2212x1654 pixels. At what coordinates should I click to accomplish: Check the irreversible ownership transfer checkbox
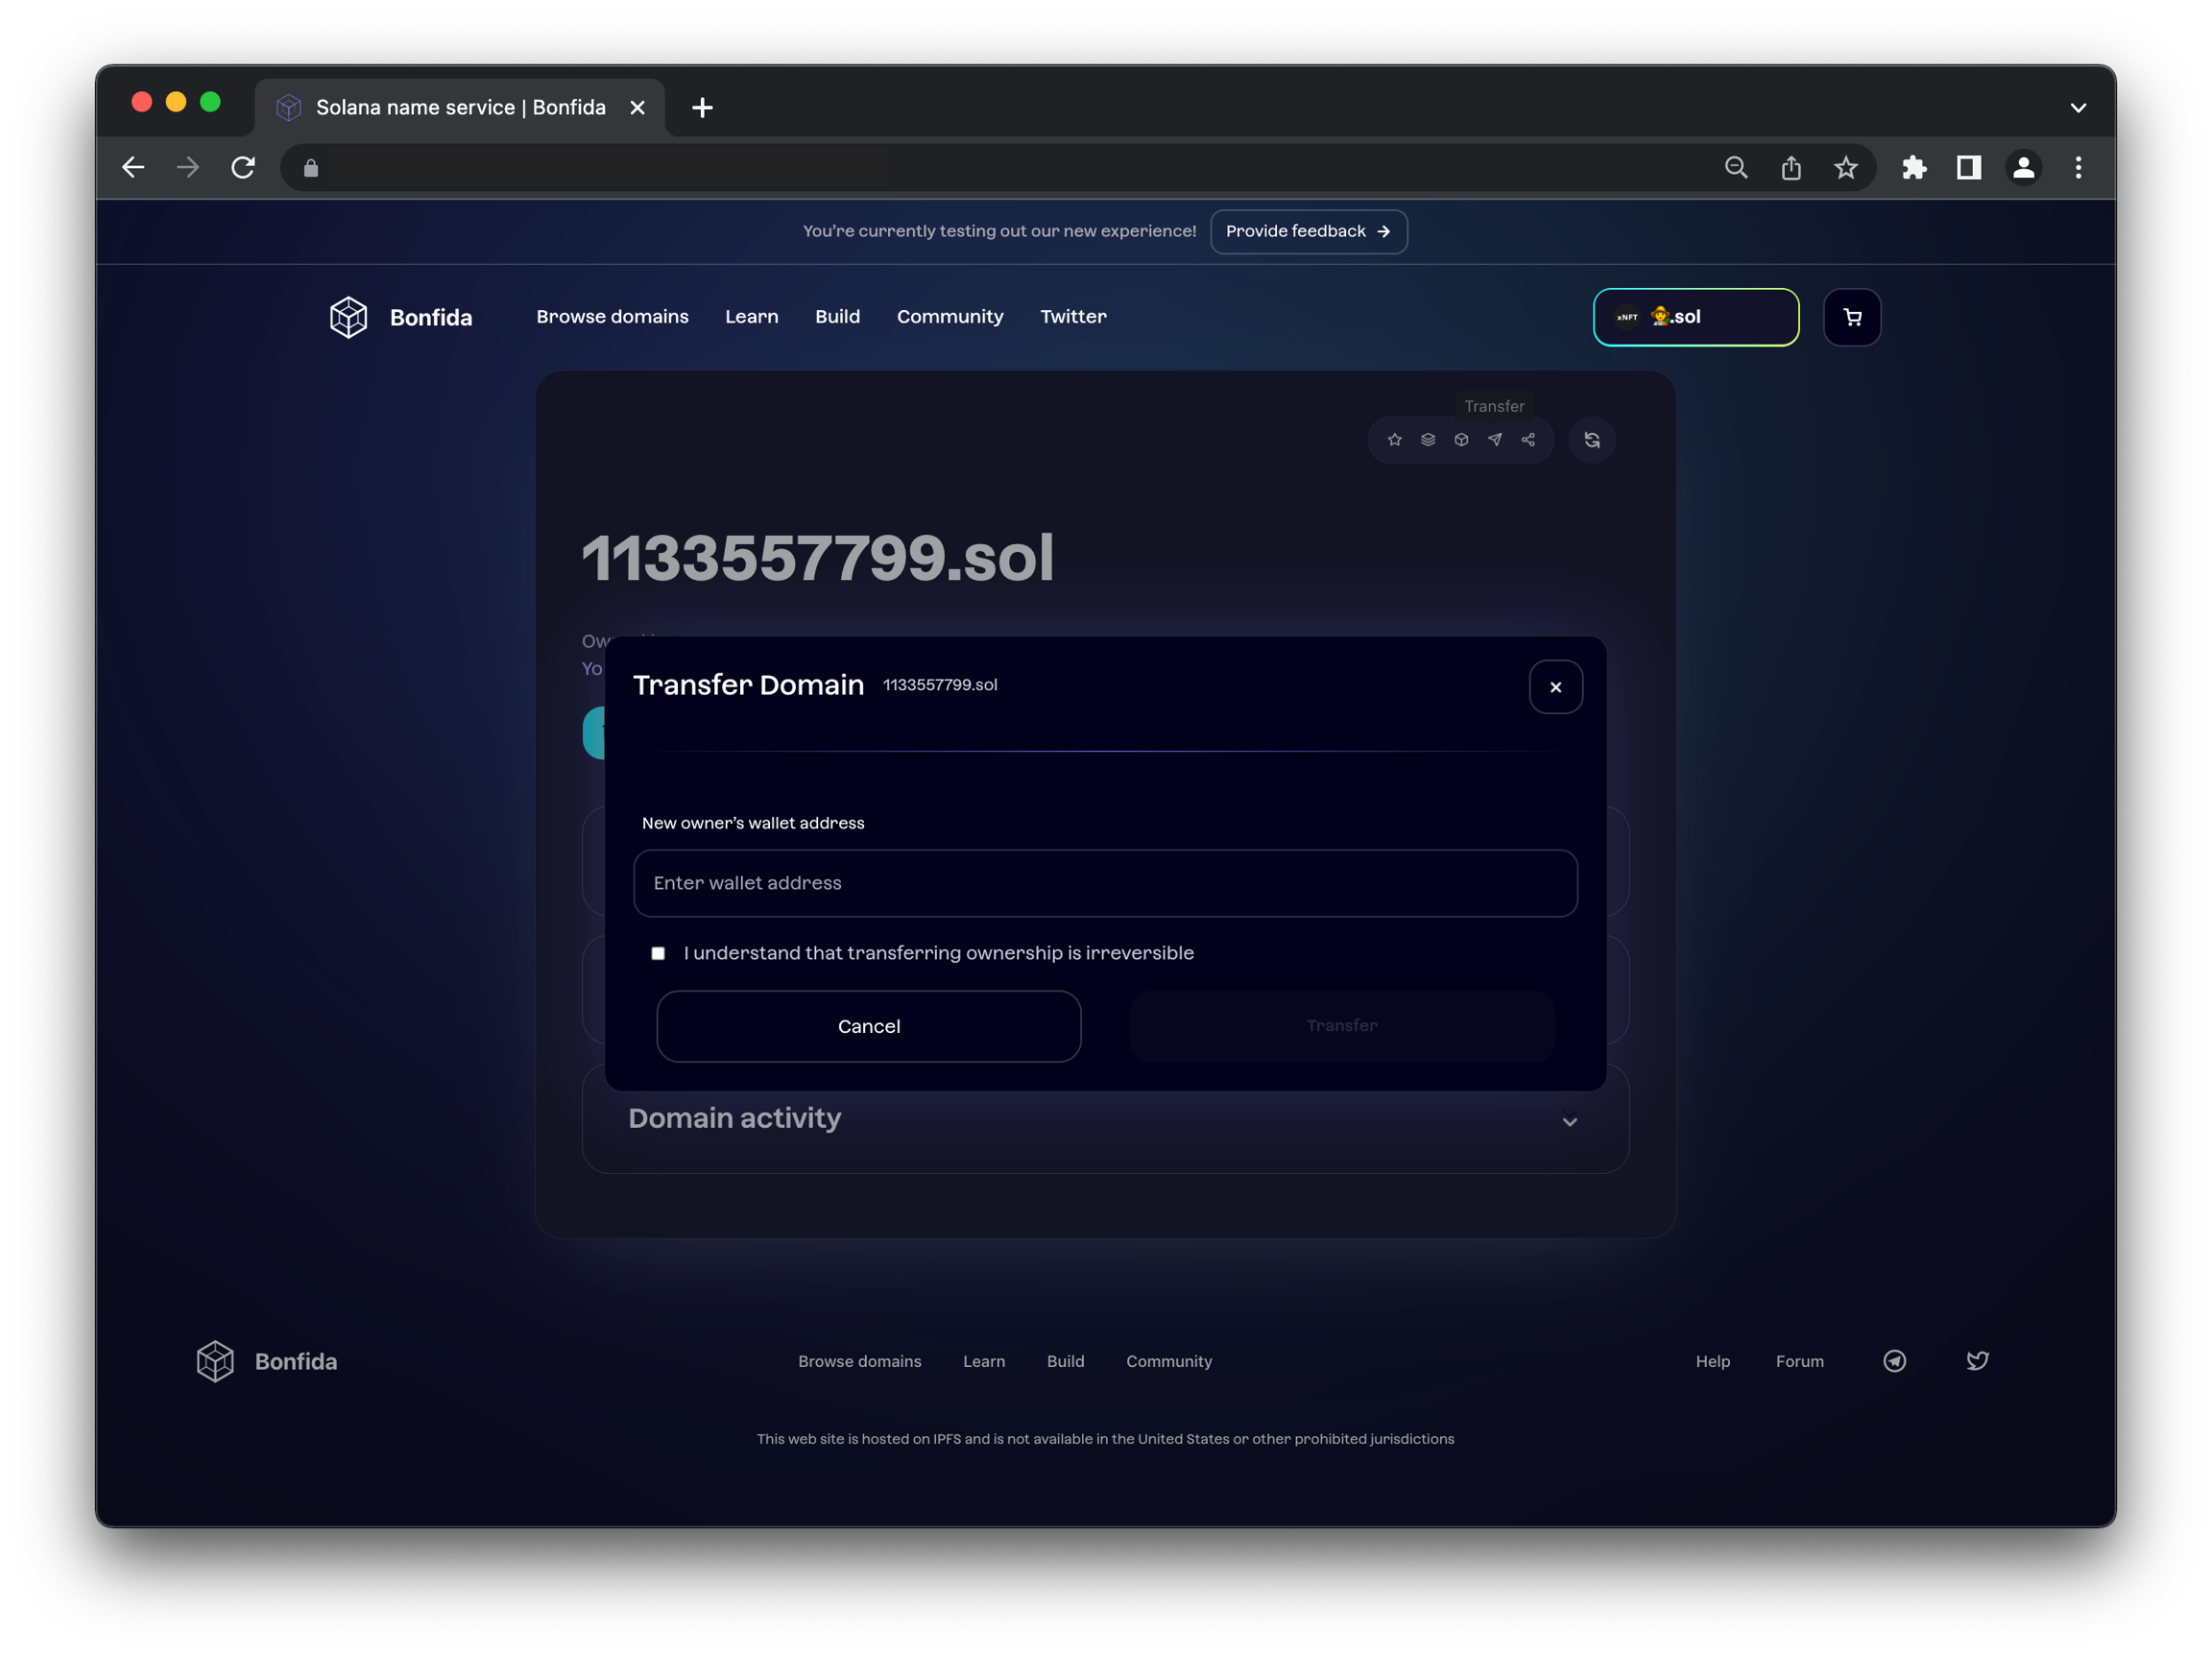(x=658, y=953)
